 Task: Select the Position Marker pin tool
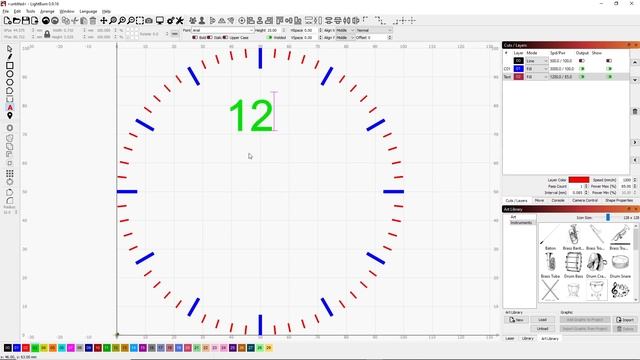(10, 116)
